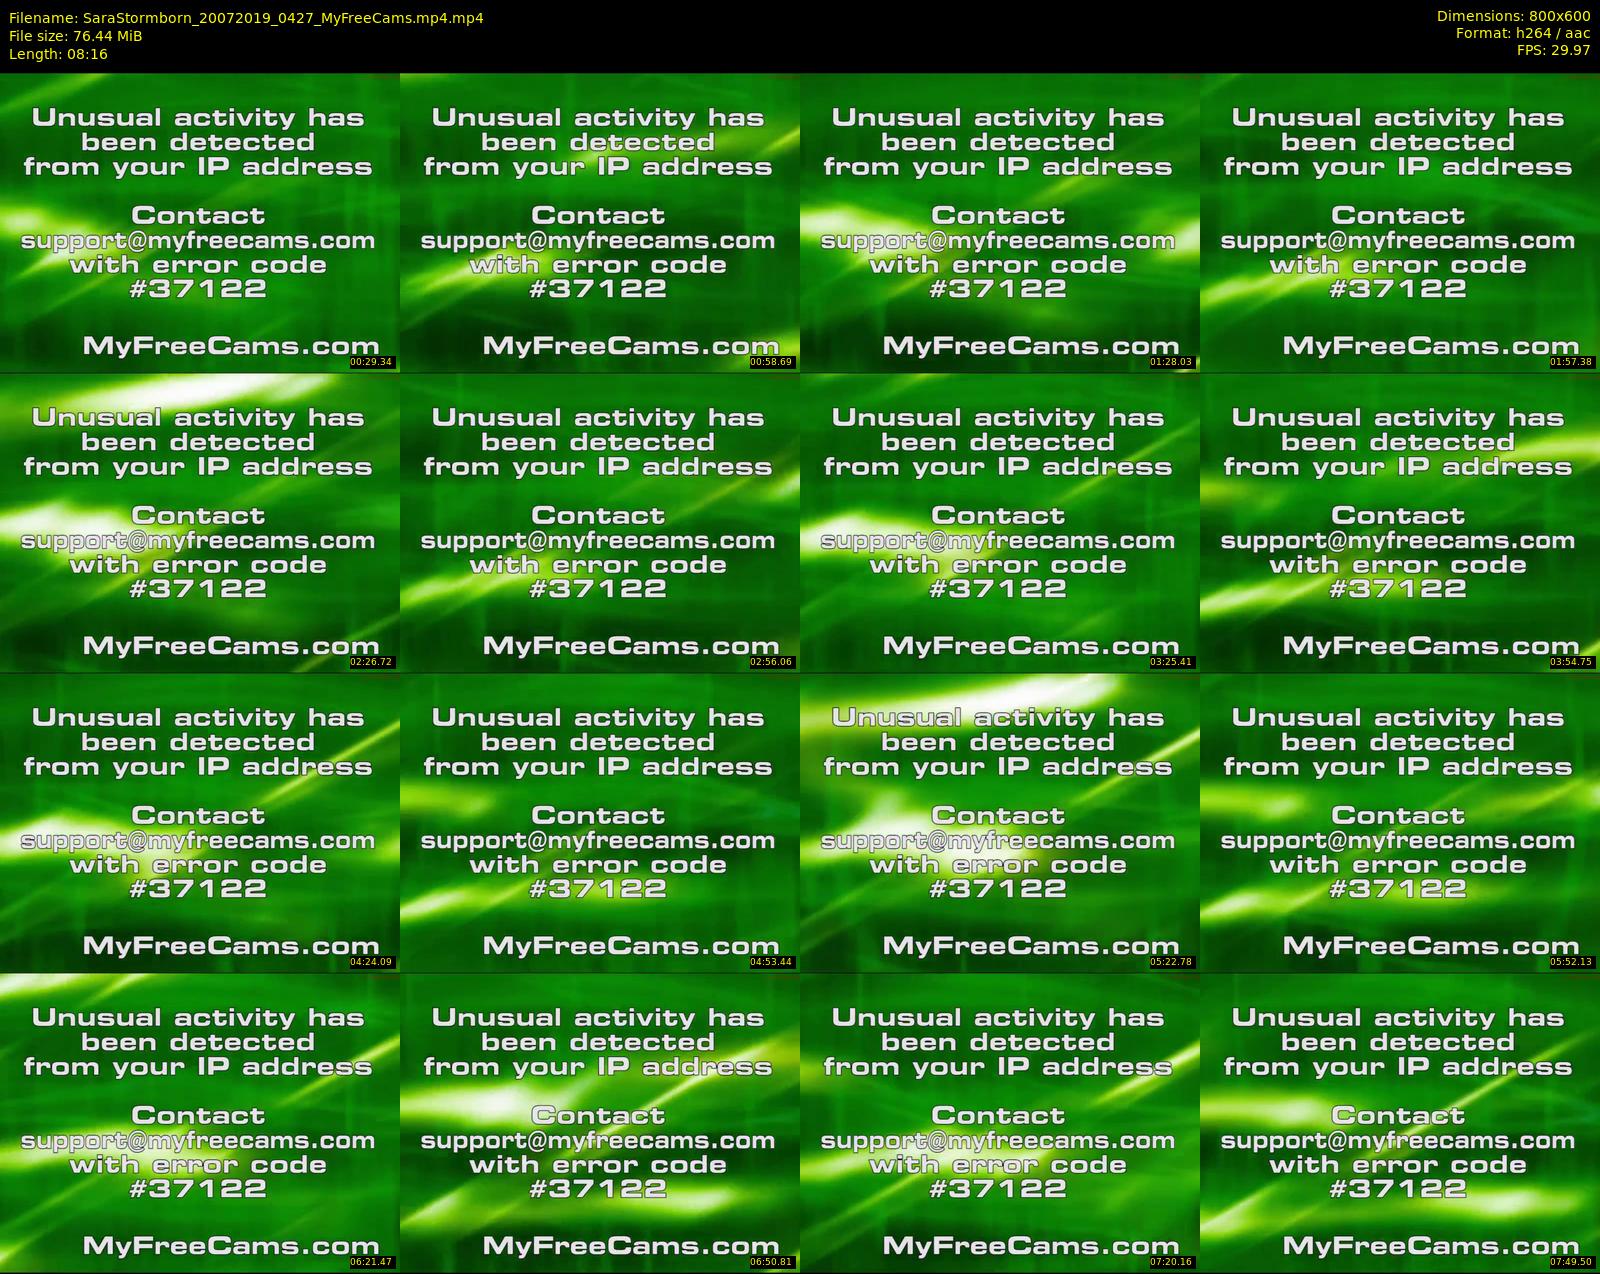Click the 07:49.50 timestamp label
Viewport: 1600px width, 1274px height.
click(1572, 1262)
